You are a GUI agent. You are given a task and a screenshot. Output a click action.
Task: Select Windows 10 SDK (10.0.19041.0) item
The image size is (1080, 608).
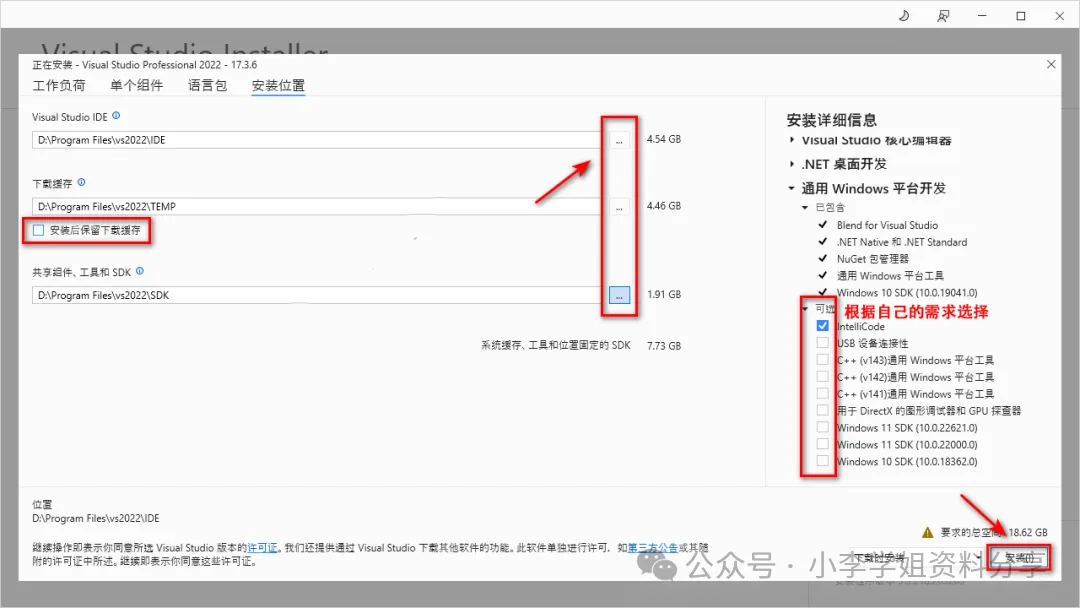pos(907,293)
